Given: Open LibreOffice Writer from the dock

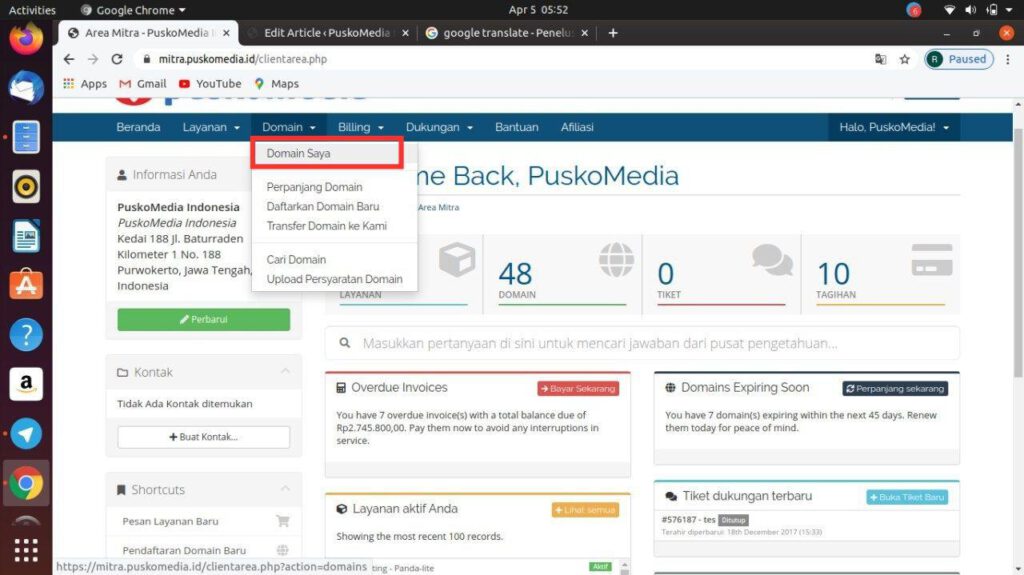Looking at the screenshot, I should [26, 236].
